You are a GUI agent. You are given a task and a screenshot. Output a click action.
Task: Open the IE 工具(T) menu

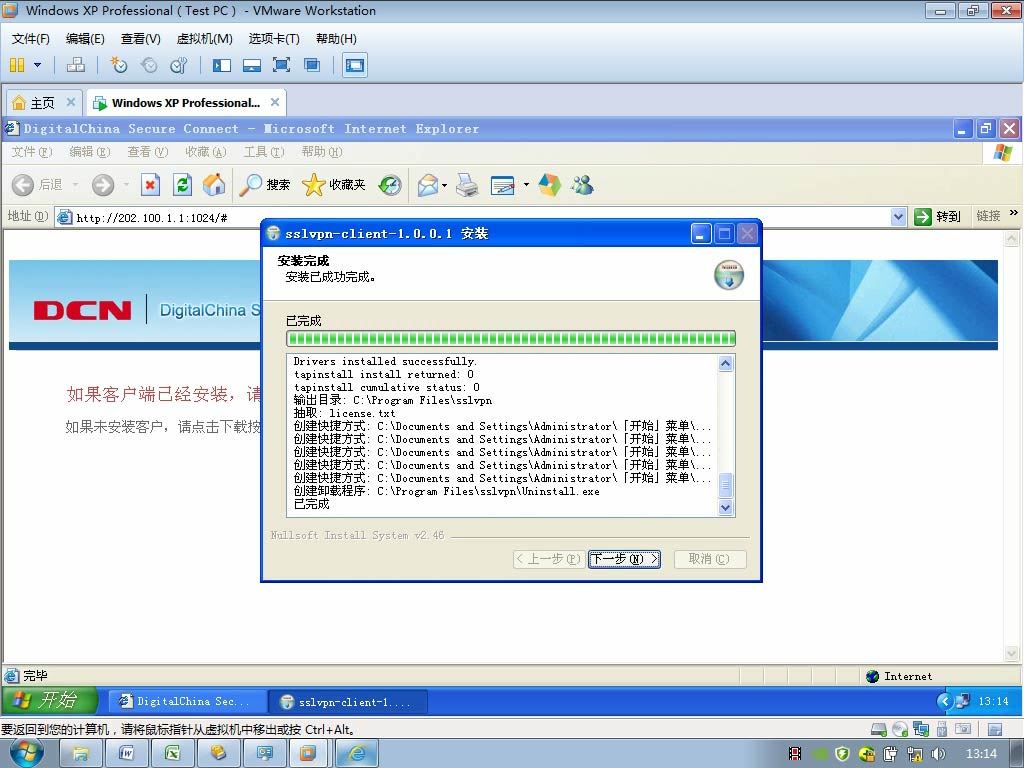[264, 152]
